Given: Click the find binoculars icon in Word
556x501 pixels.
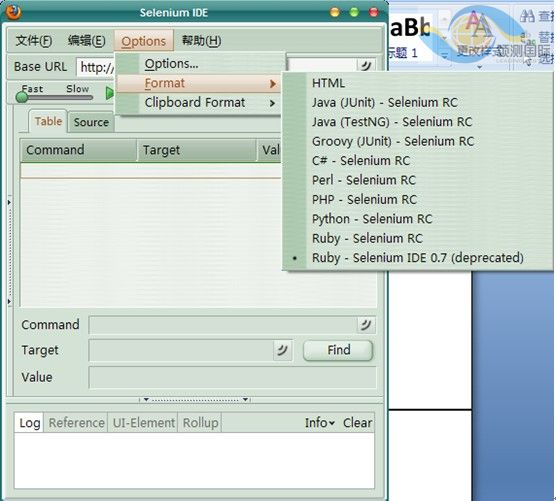Looking at the screenshot, I should pyautogui.click(x=527, y=16).
